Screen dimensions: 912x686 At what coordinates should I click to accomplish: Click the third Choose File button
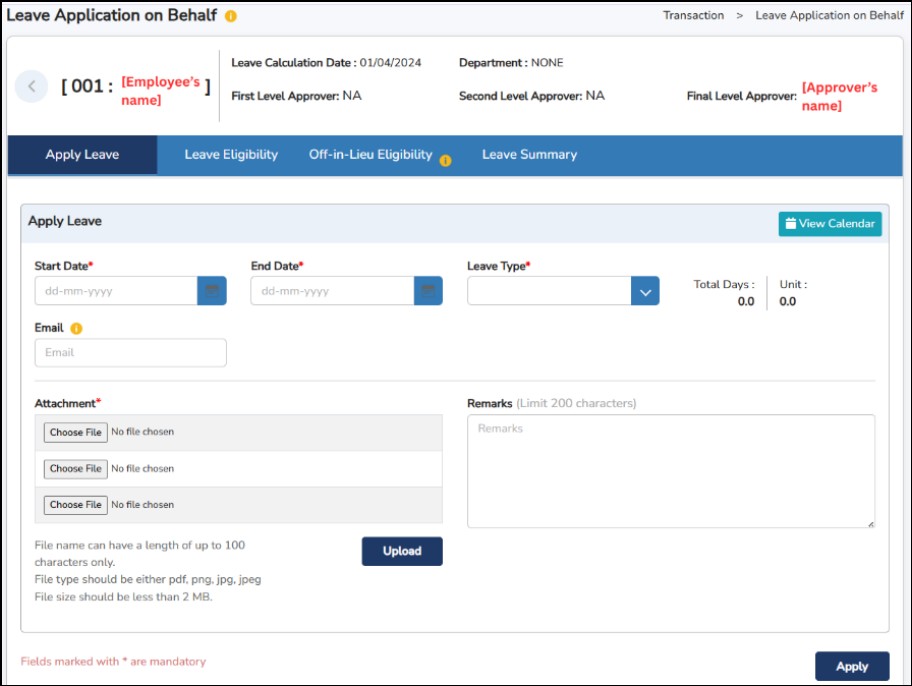(76, 505)
